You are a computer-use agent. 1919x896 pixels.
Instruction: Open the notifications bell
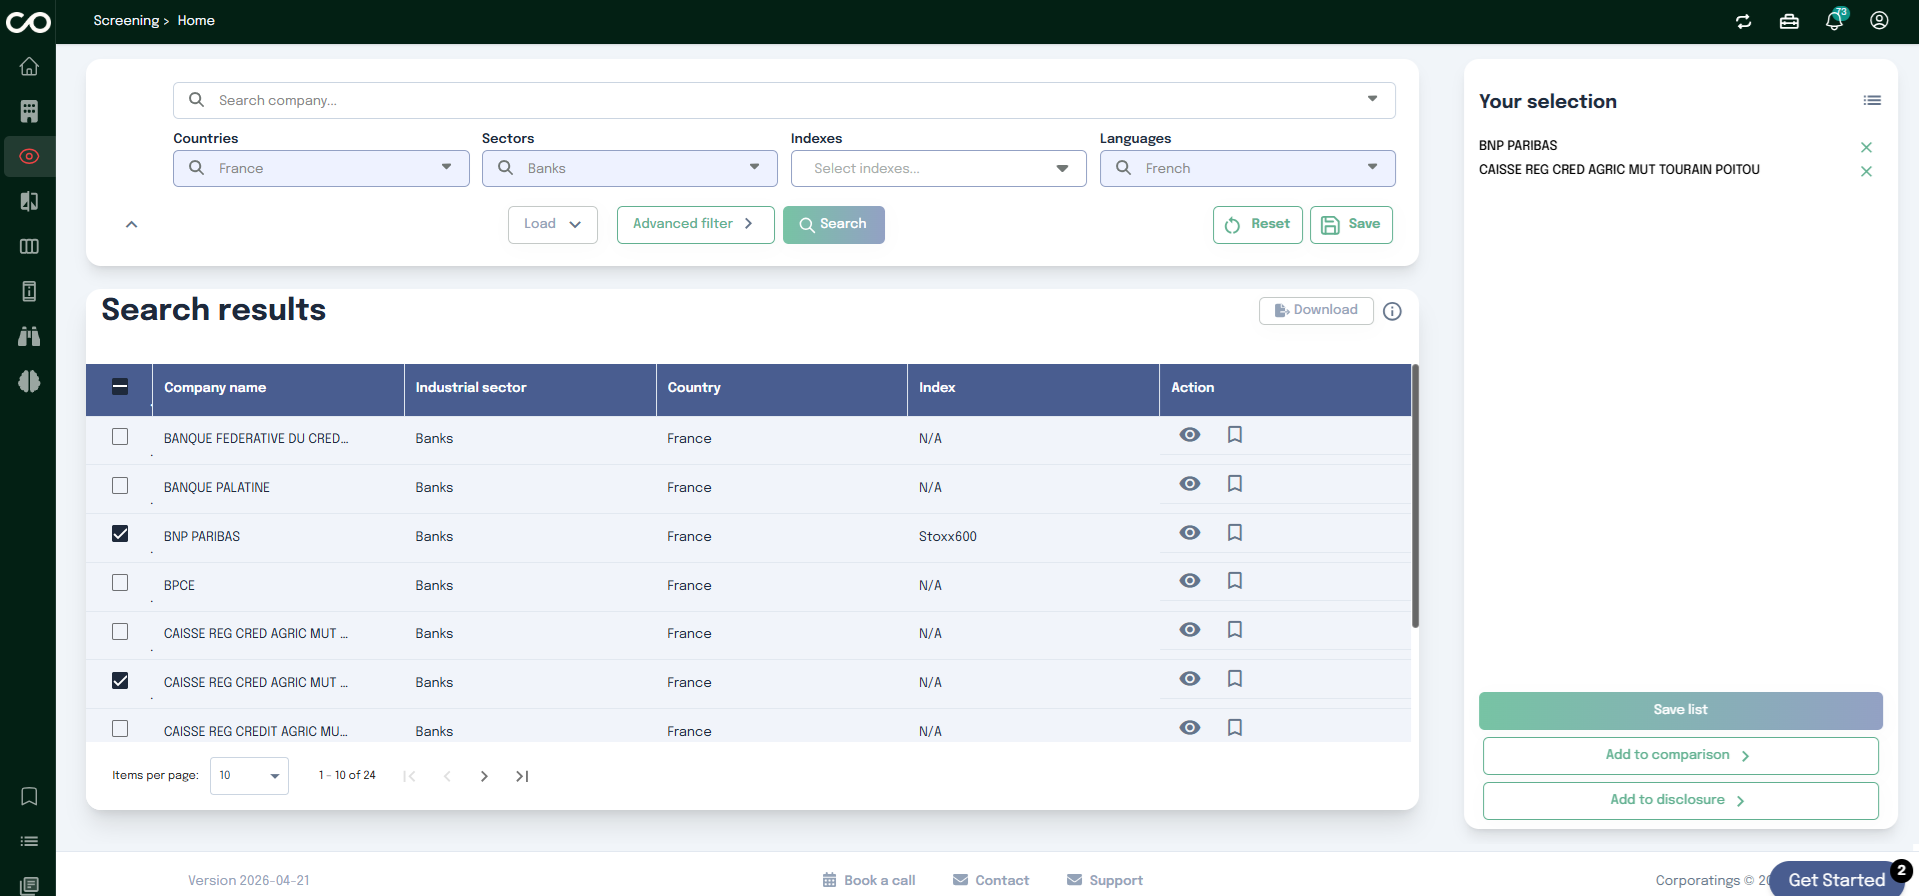tap(1834, 21)
